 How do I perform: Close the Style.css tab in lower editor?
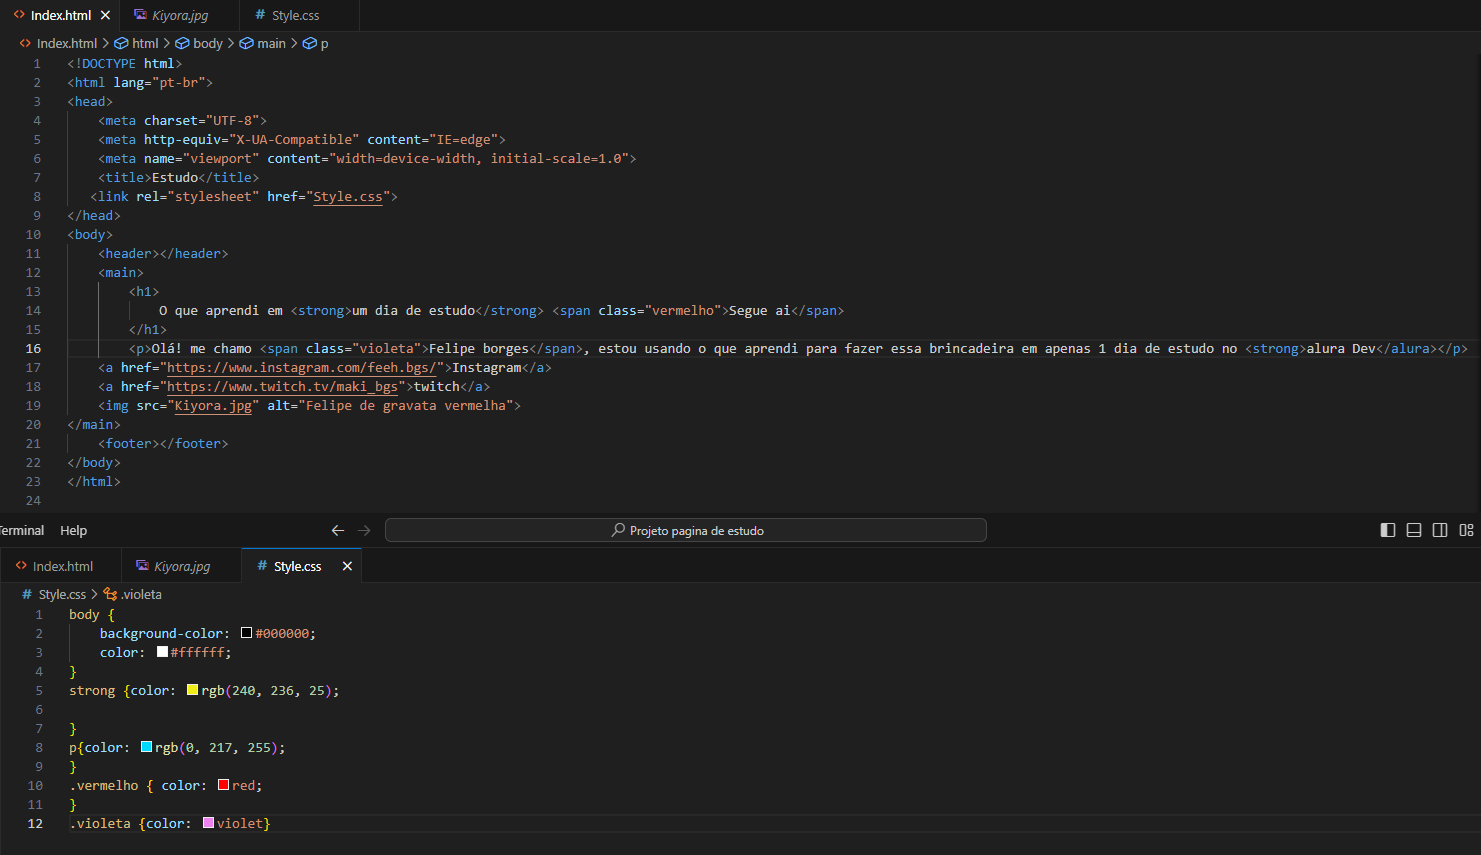pos(347,566)
